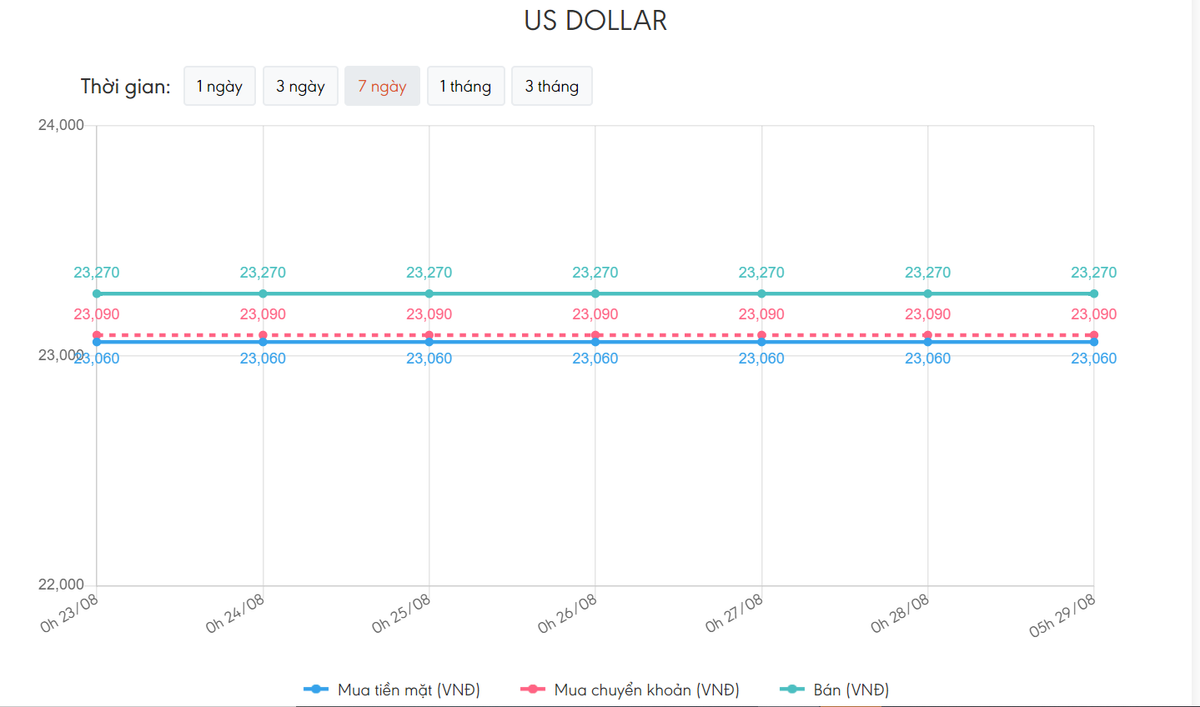
Task: Choose the 3 tháng time range
Action: click(551, 86)
